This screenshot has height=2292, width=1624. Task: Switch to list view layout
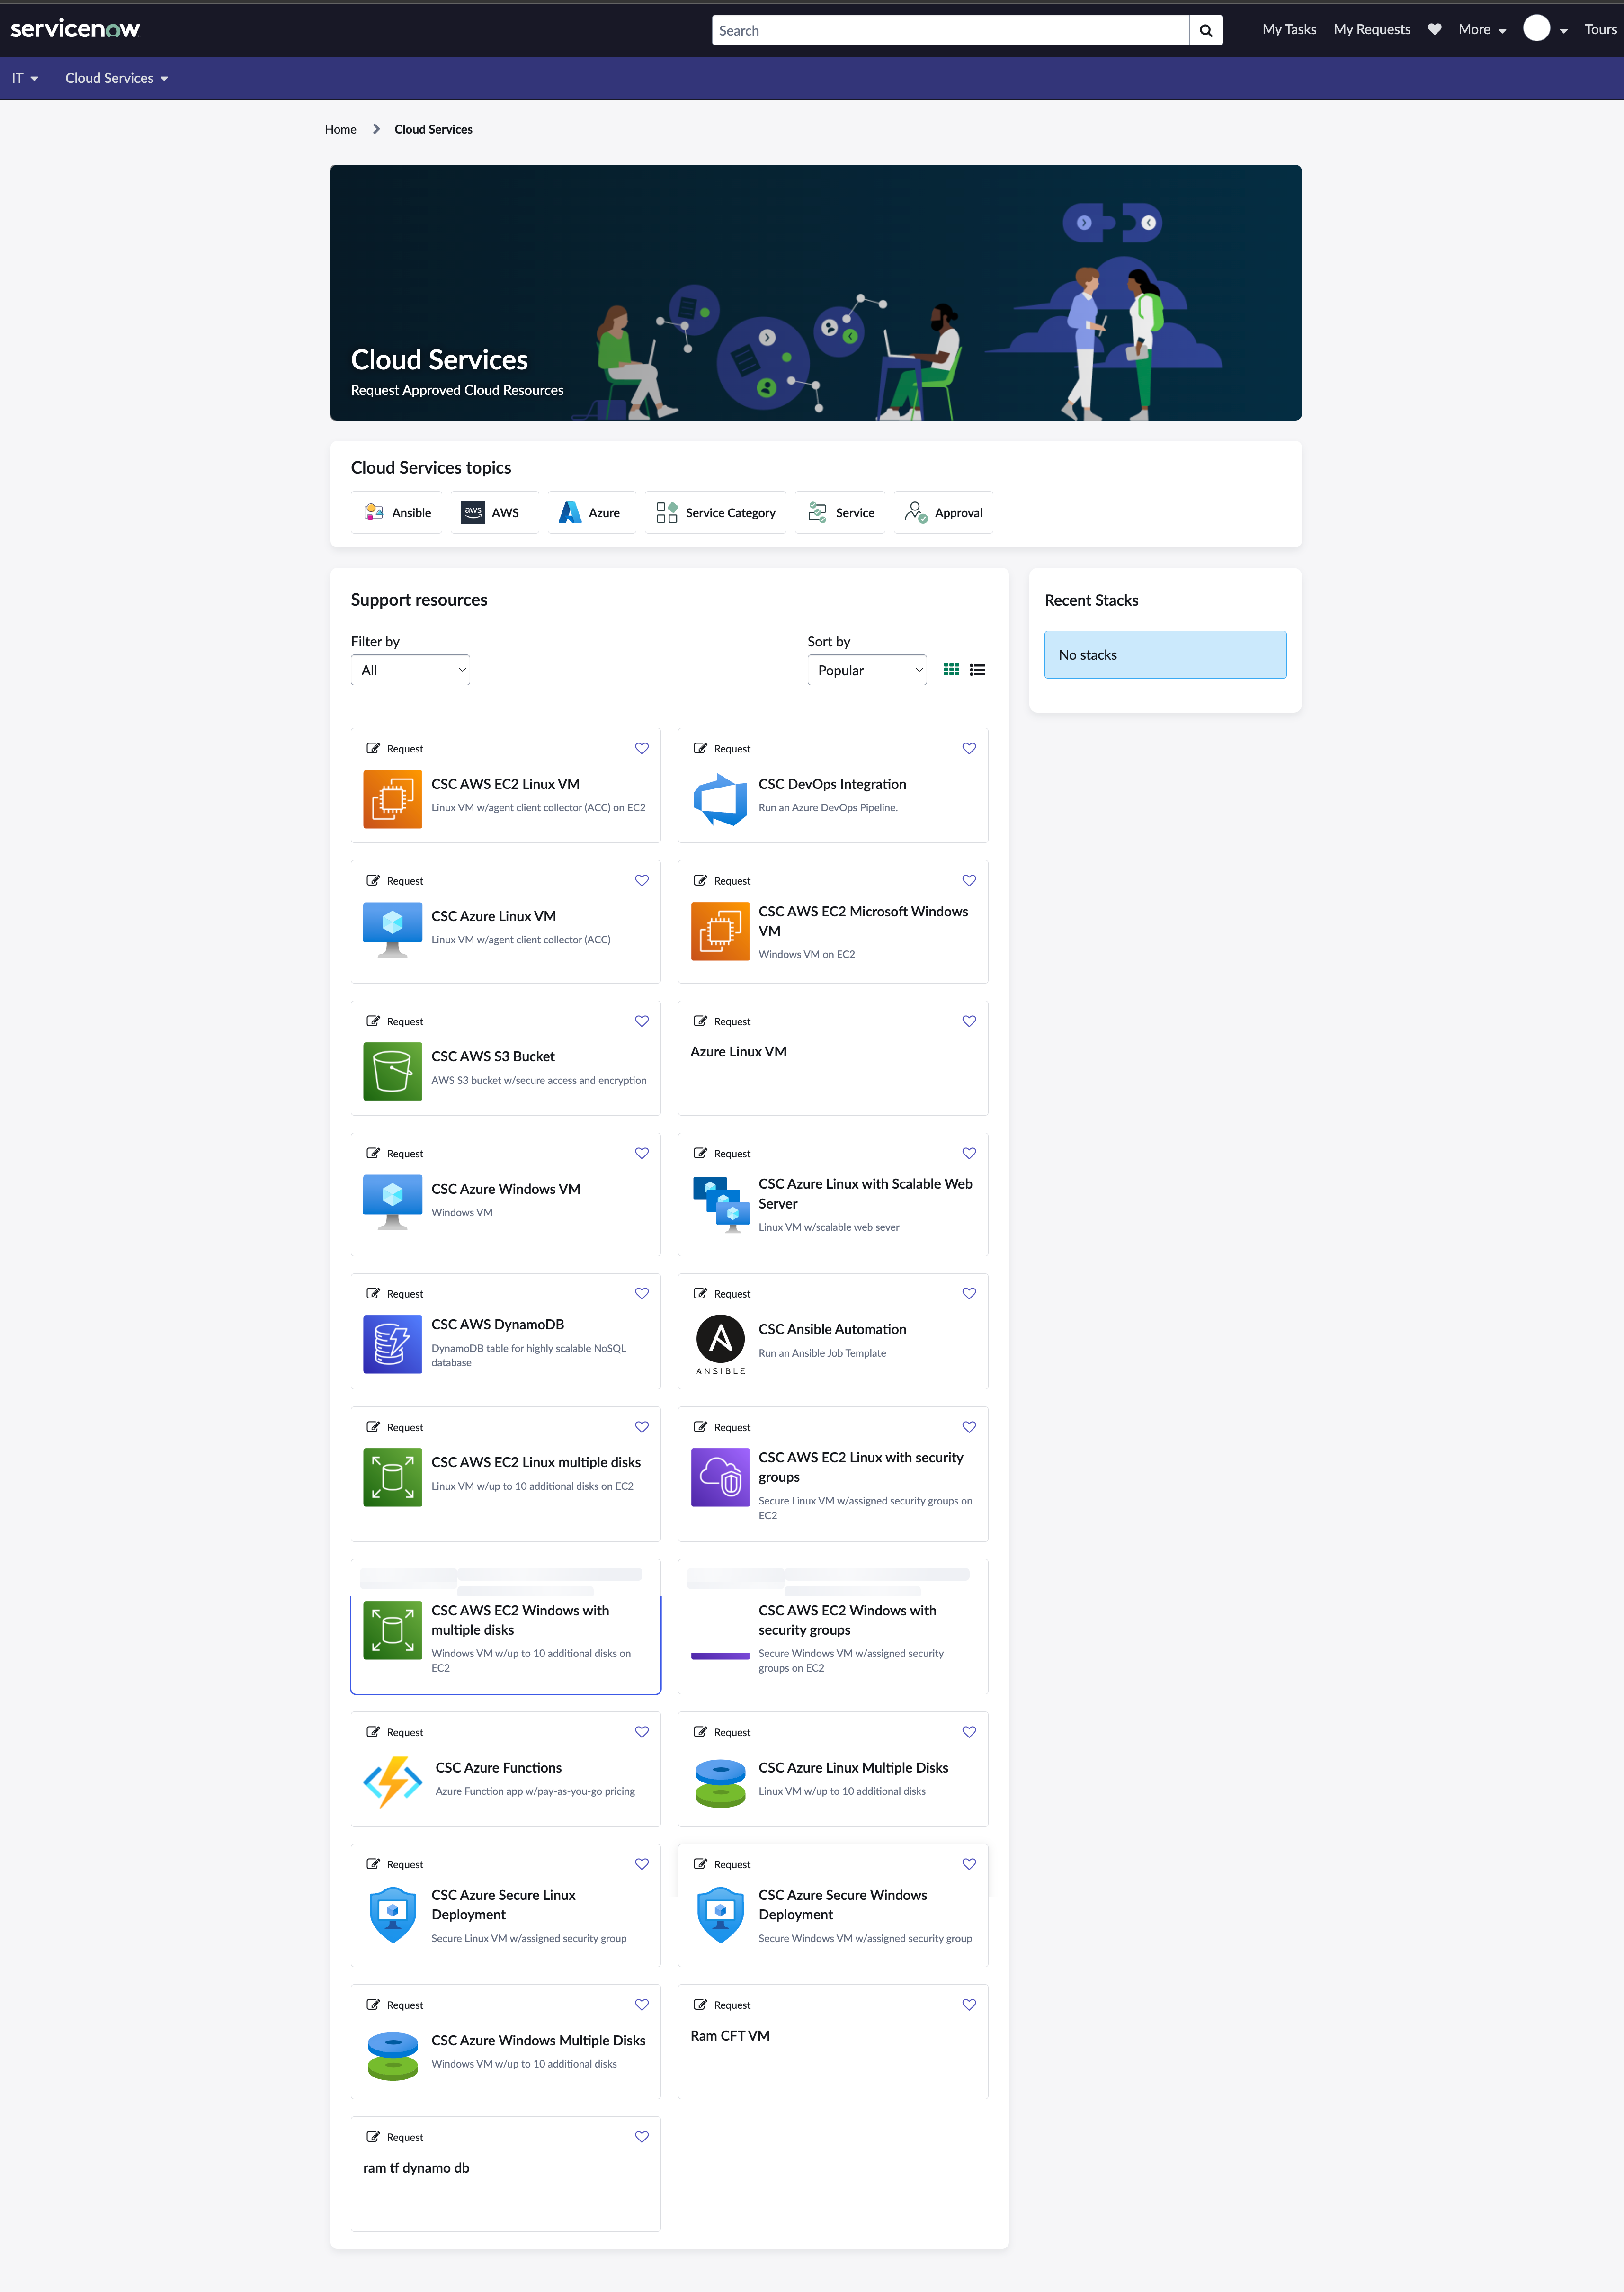(977, 670)
